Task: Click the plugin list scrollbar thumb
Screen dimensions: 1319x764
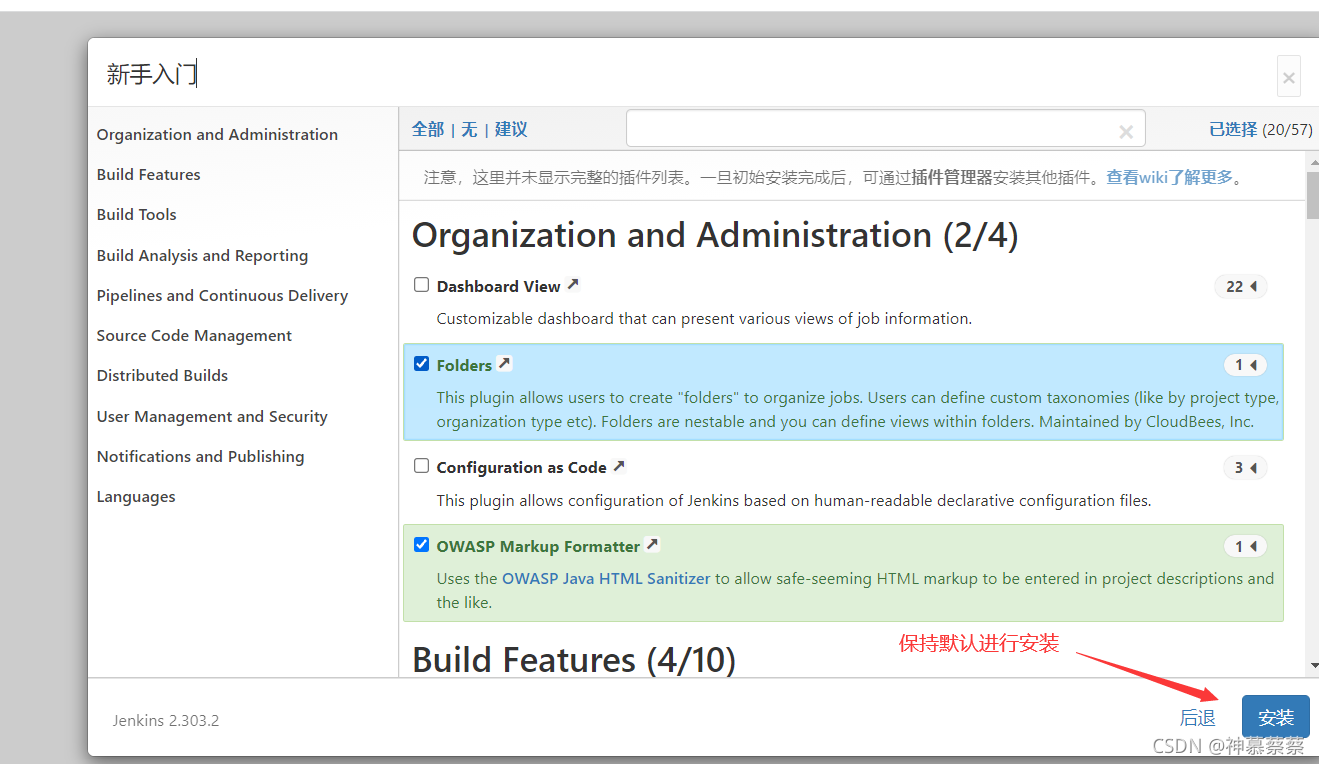Action: (1312, 195)
